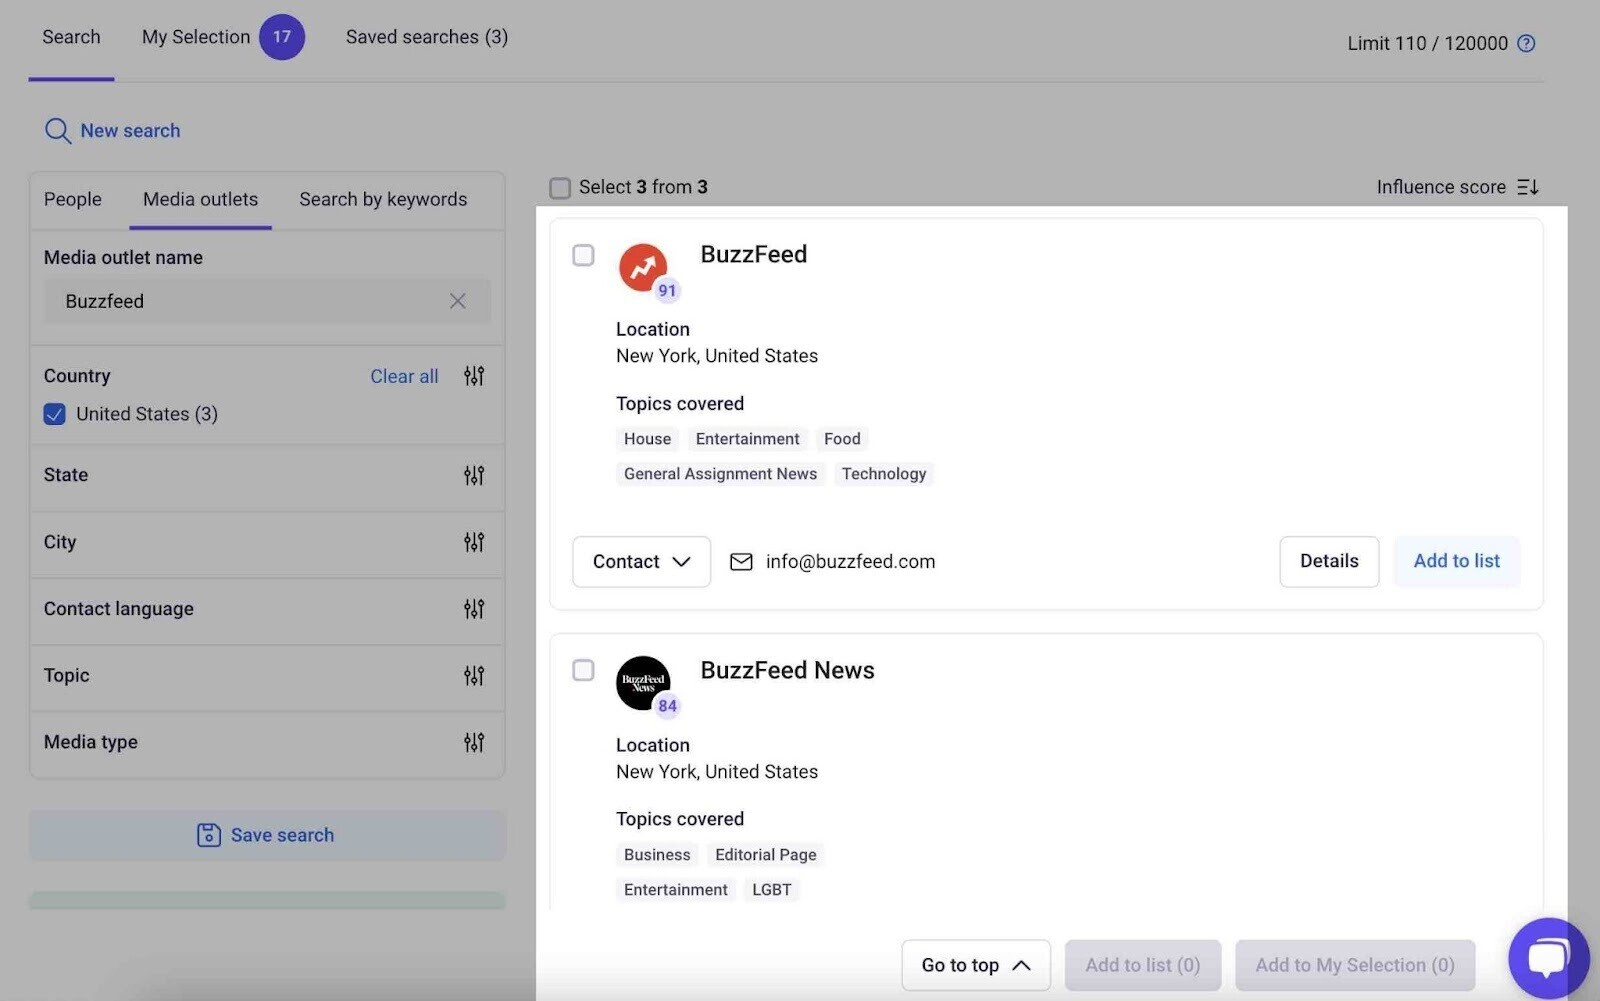Open City filter settings icon

tap(474, 542)
